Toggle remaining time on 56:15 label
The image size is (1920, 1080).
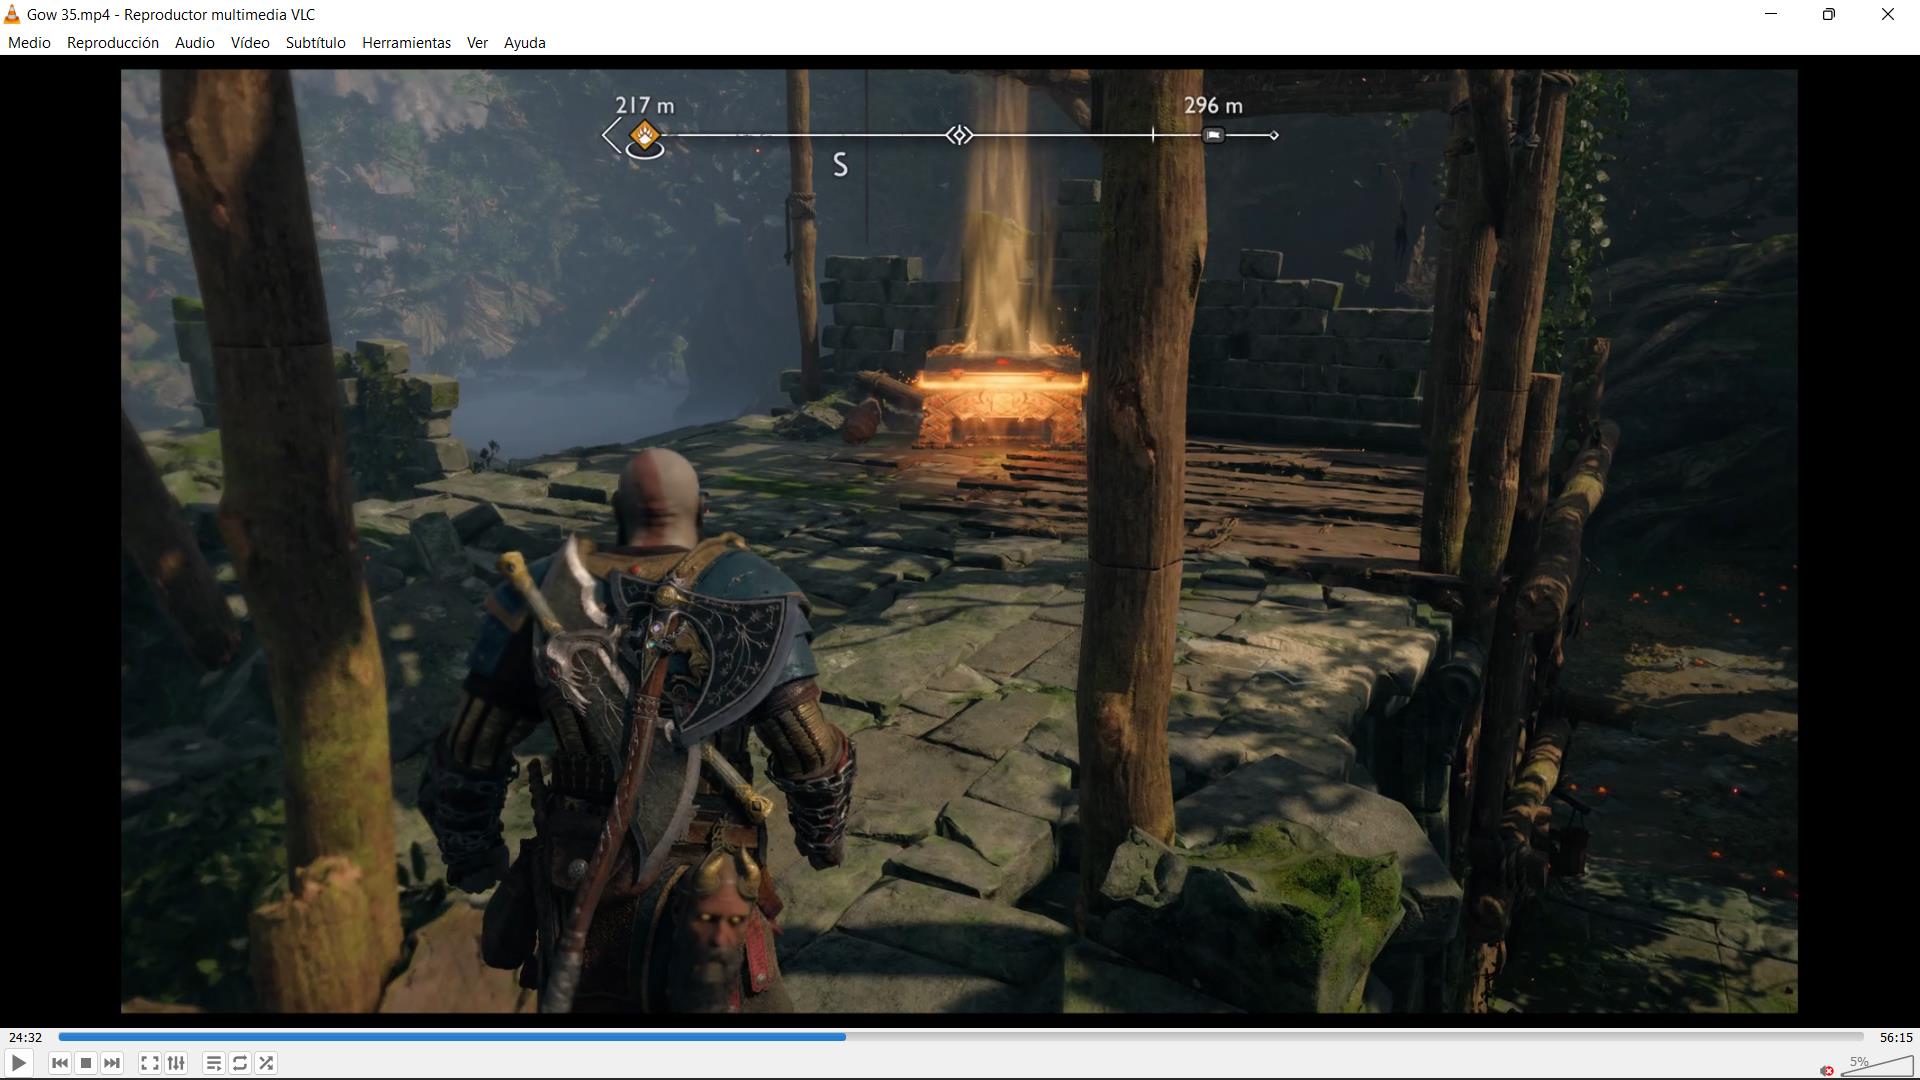coord(1895,1038)
